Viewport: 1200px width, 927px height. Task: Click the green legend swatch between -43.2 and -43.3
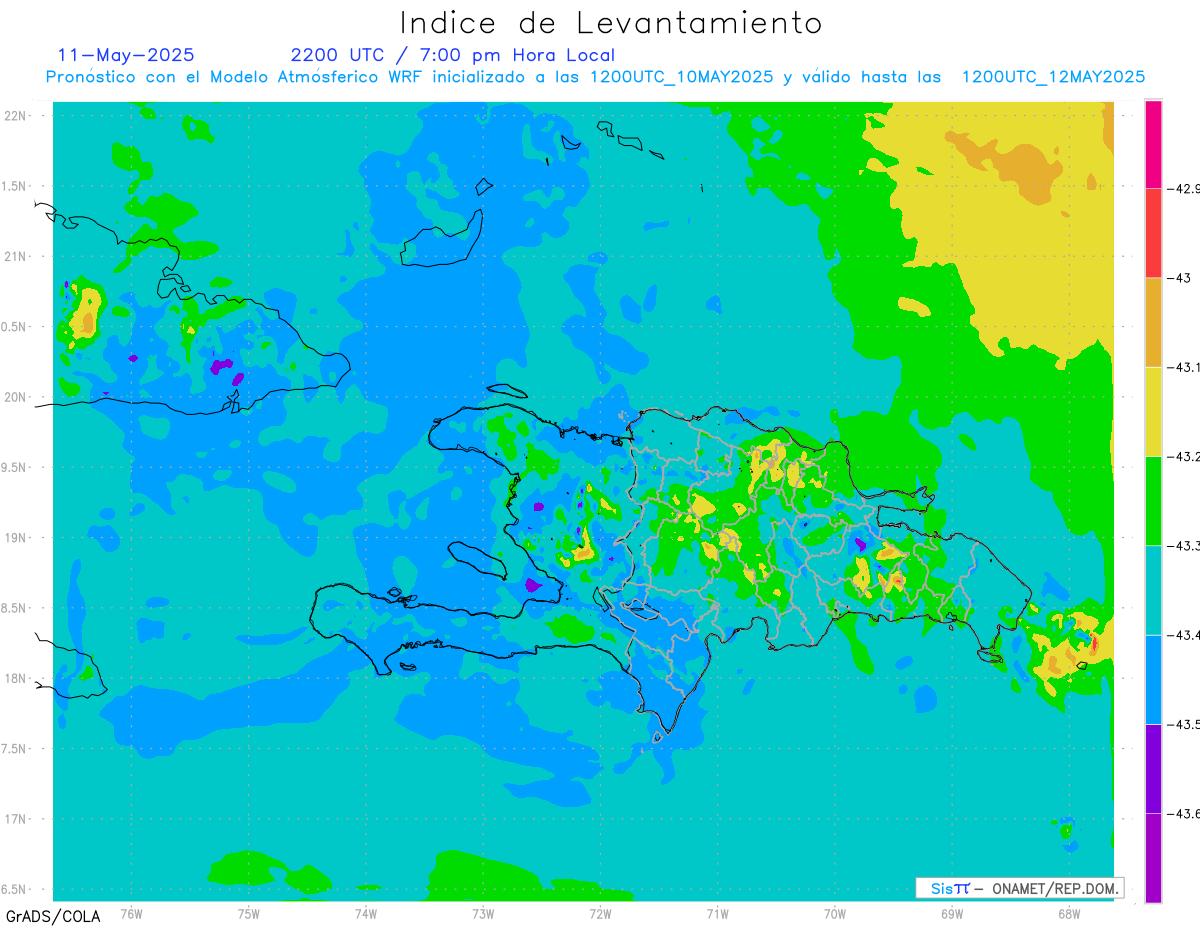coord(1153,500)
